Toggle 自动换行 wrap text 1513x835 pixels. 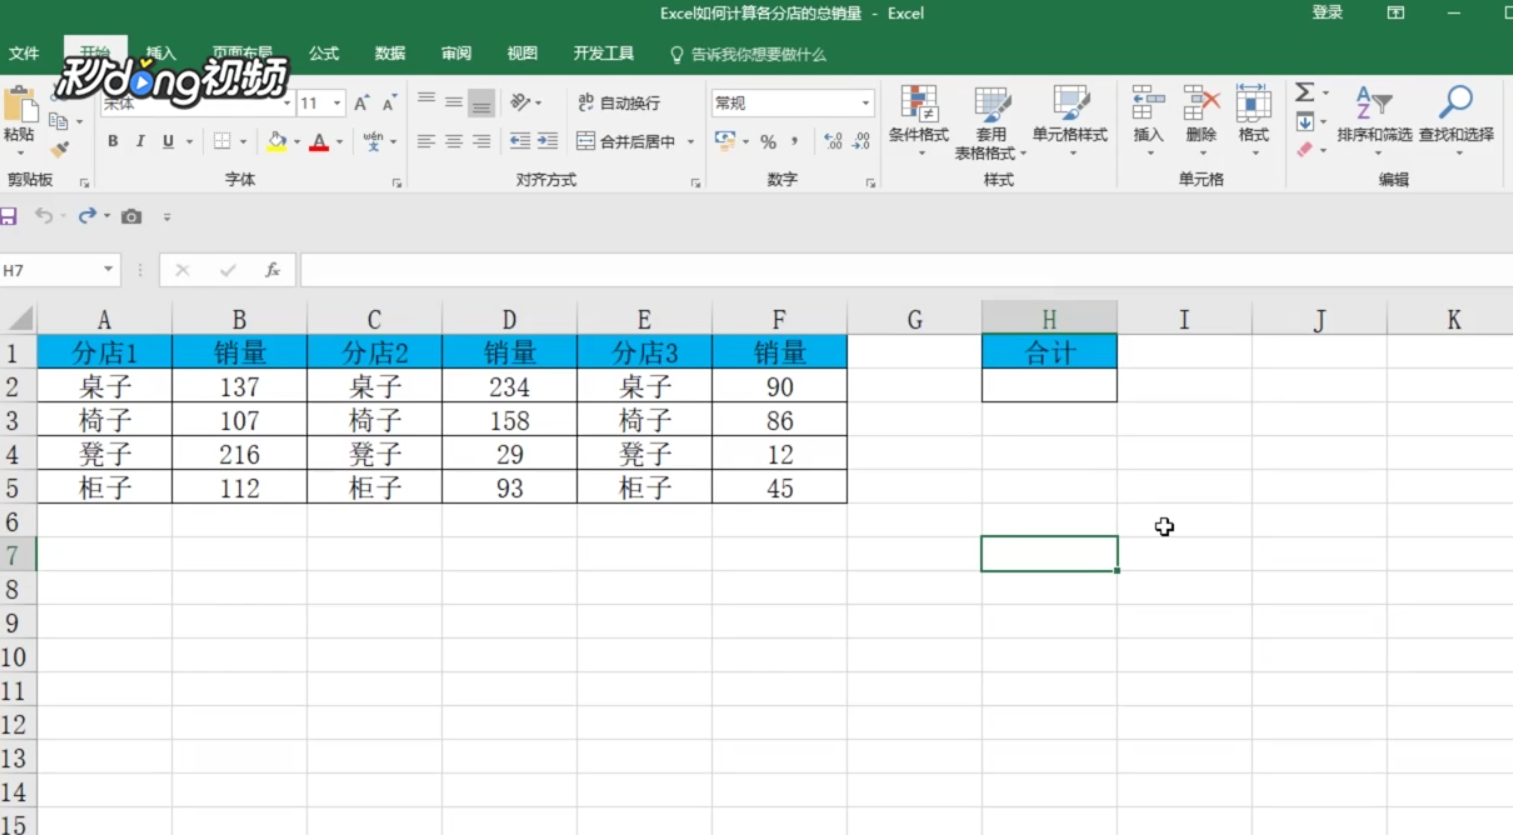pos(619,103)
